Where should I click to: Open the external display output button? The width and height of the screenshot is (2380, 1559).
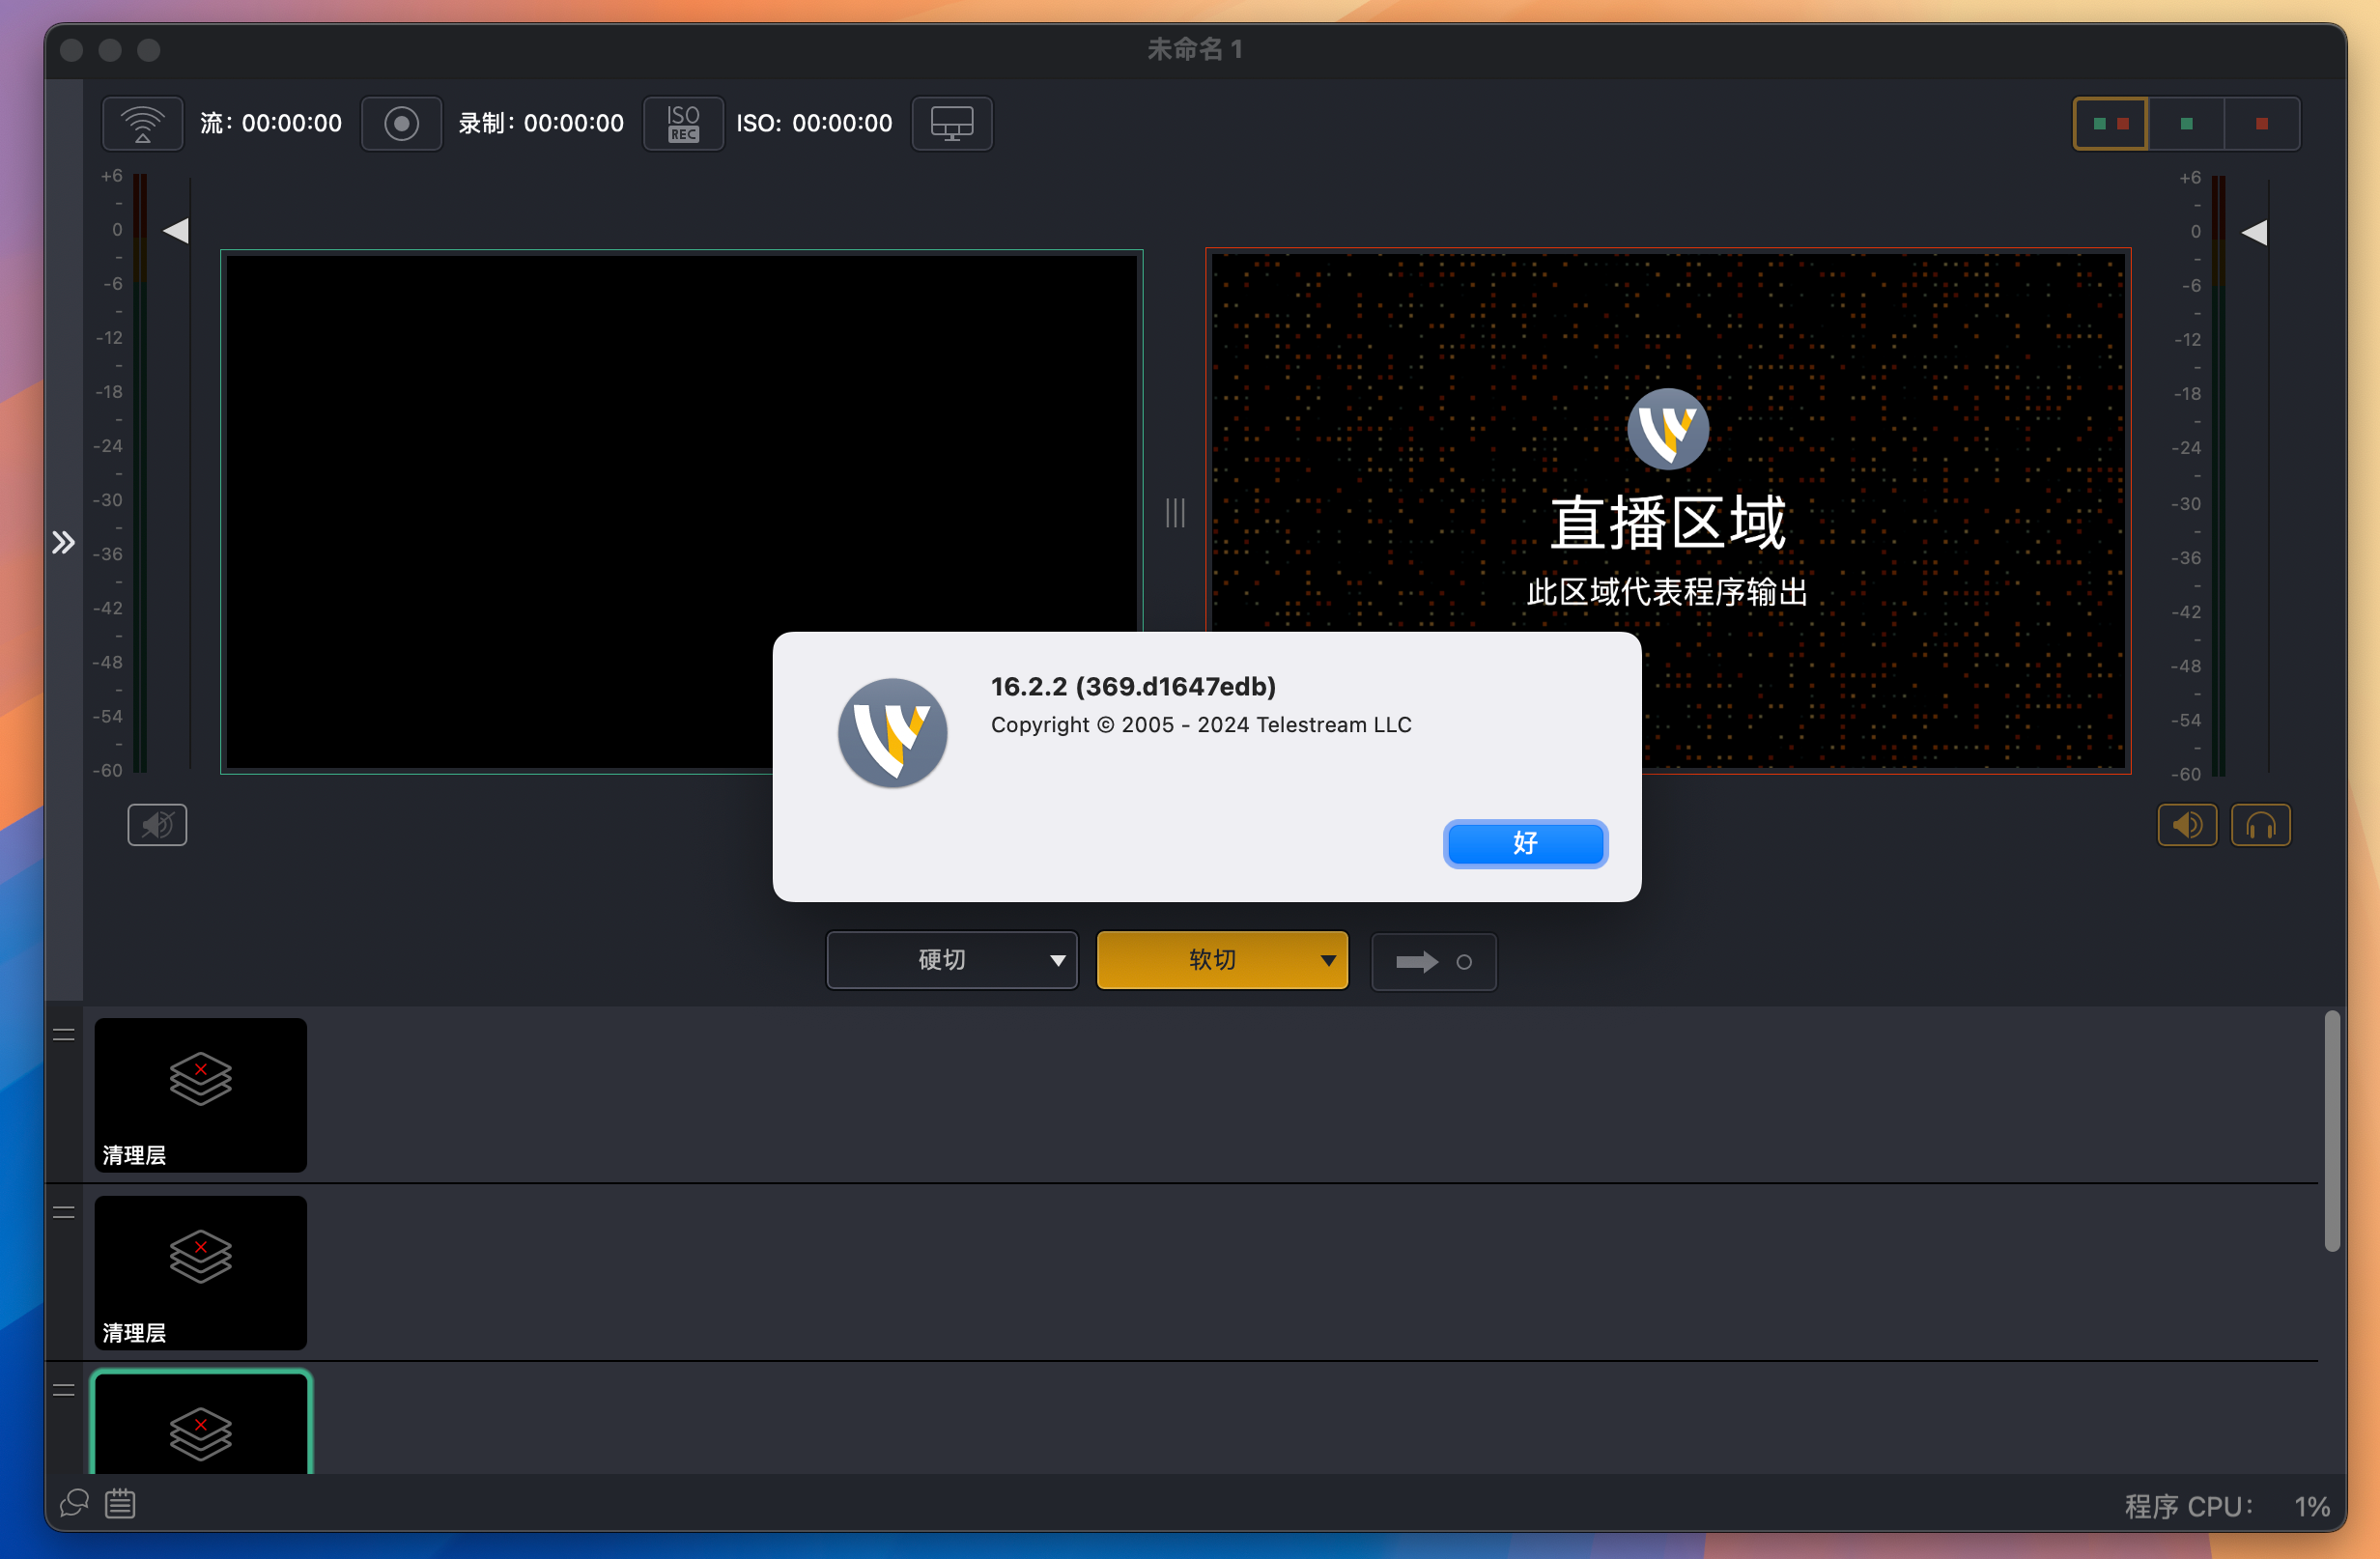click(952, 124)
